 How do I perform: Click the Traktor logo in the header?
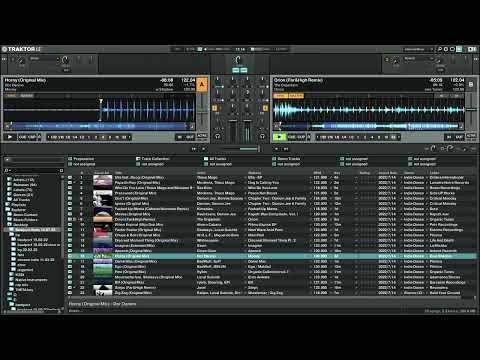pos(21,49)
